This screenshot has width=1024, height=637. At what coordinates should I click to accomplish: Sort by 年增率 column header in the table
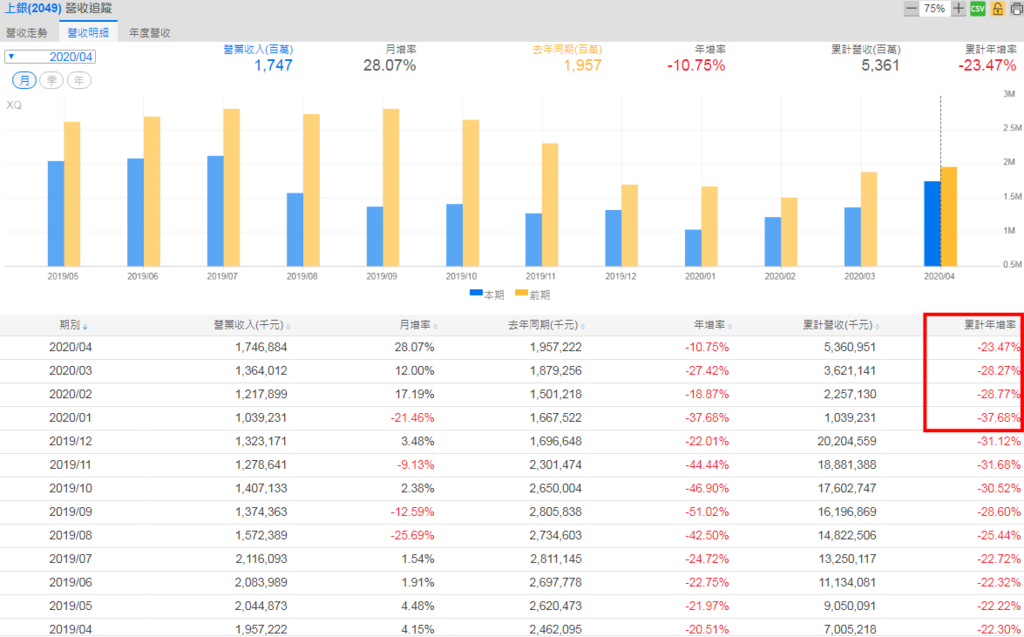[x=712, y=325]
